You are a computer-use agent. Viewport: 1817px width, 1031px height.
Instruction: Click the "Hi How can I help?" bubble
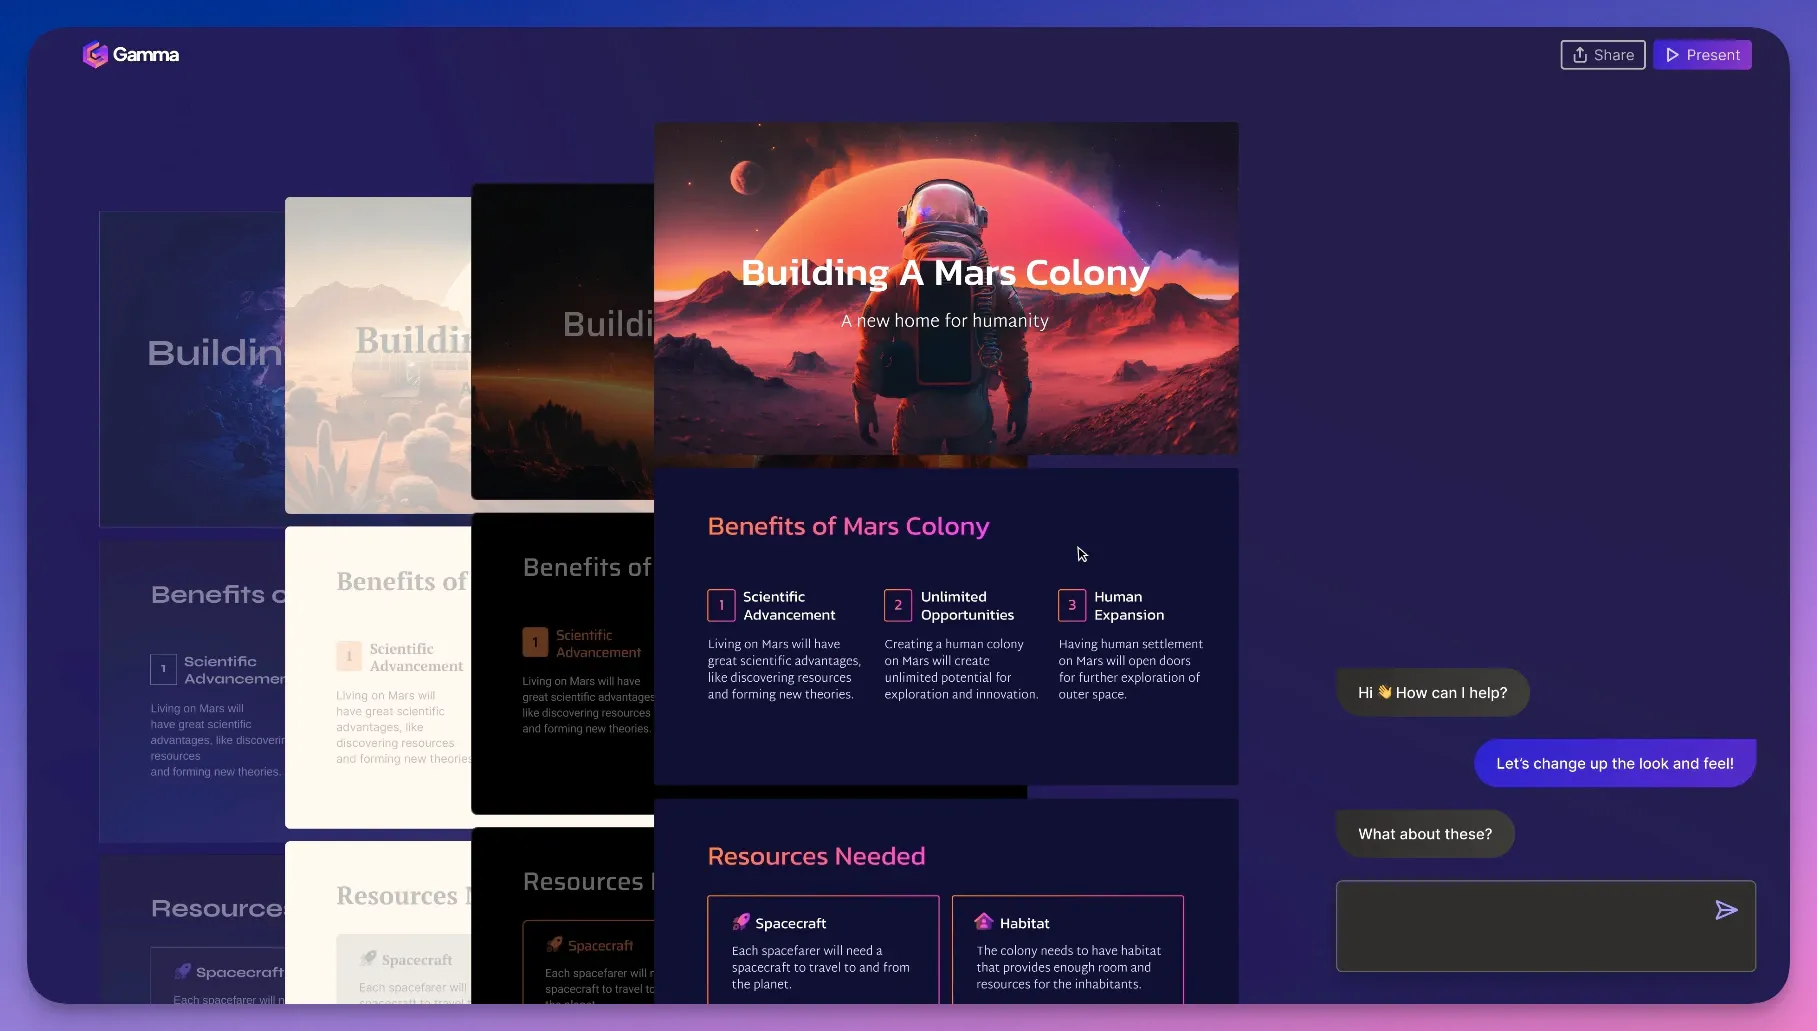(1431, 692)
